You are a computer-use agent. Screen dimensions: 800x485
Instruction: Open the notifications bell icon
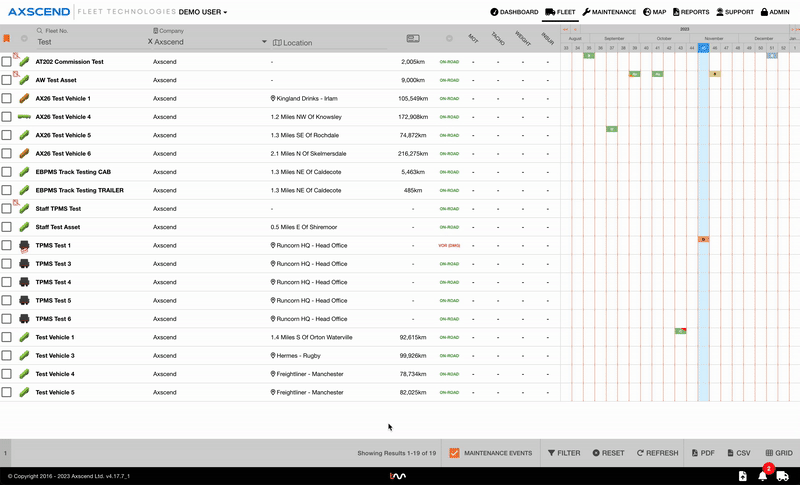coord(762,475)
